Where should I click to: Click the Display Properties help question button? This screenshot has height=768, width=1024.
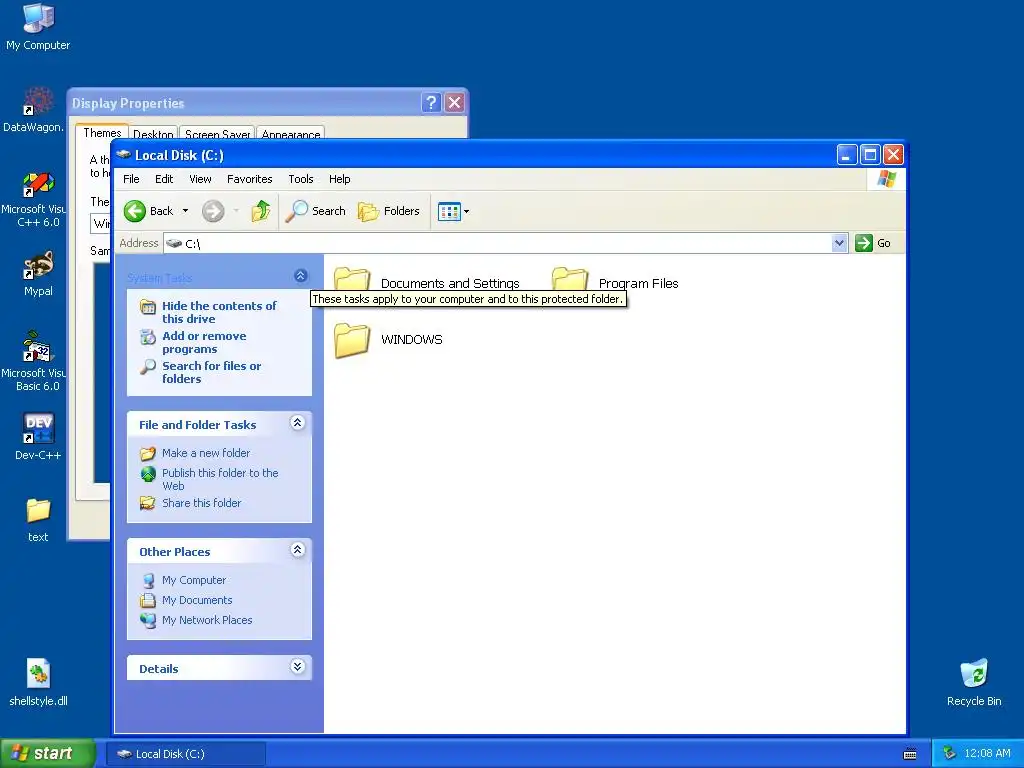point(431,103)
